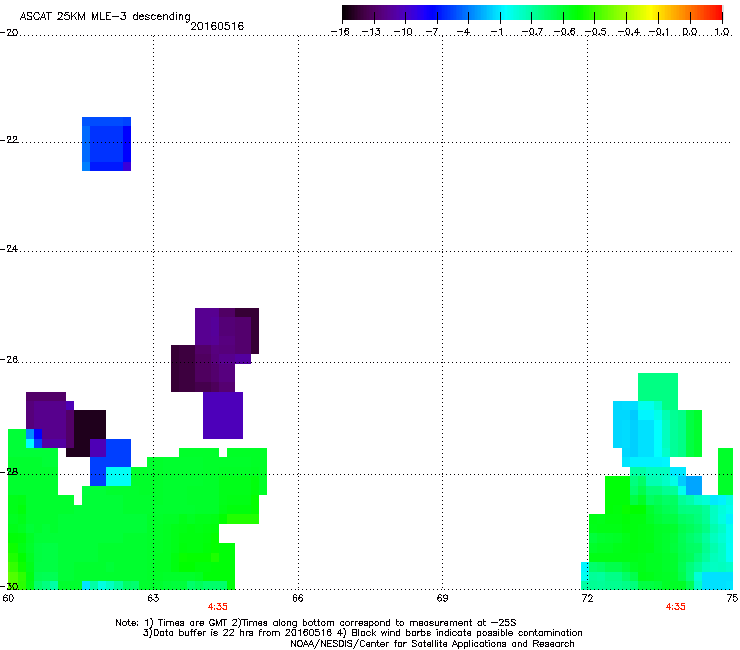The height and width of the screenshot is (650, 740).
Task: Click the red '4:35' time below longitude 72-75
Action: (x=675, y=607)
